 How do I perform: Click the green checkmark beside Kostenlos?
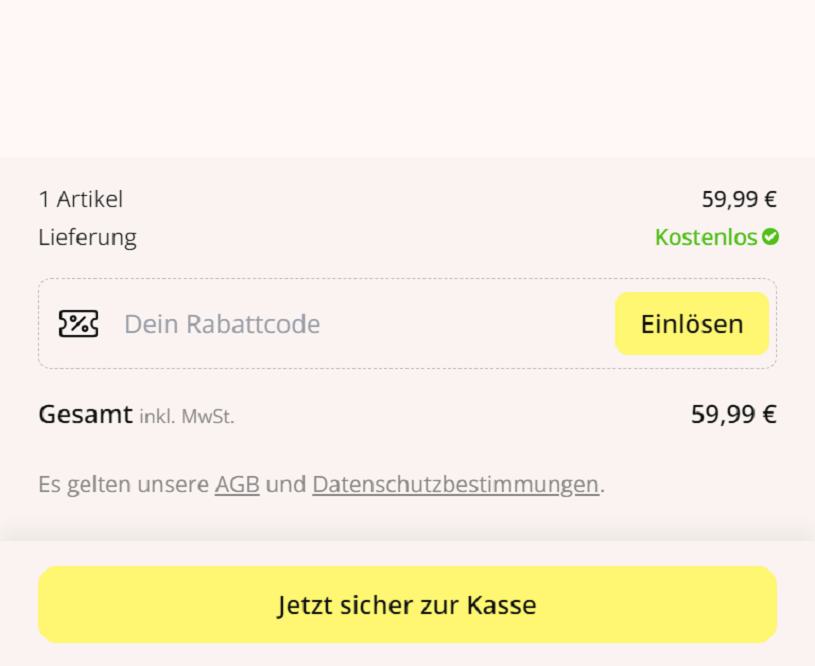[x=770, y=237]
